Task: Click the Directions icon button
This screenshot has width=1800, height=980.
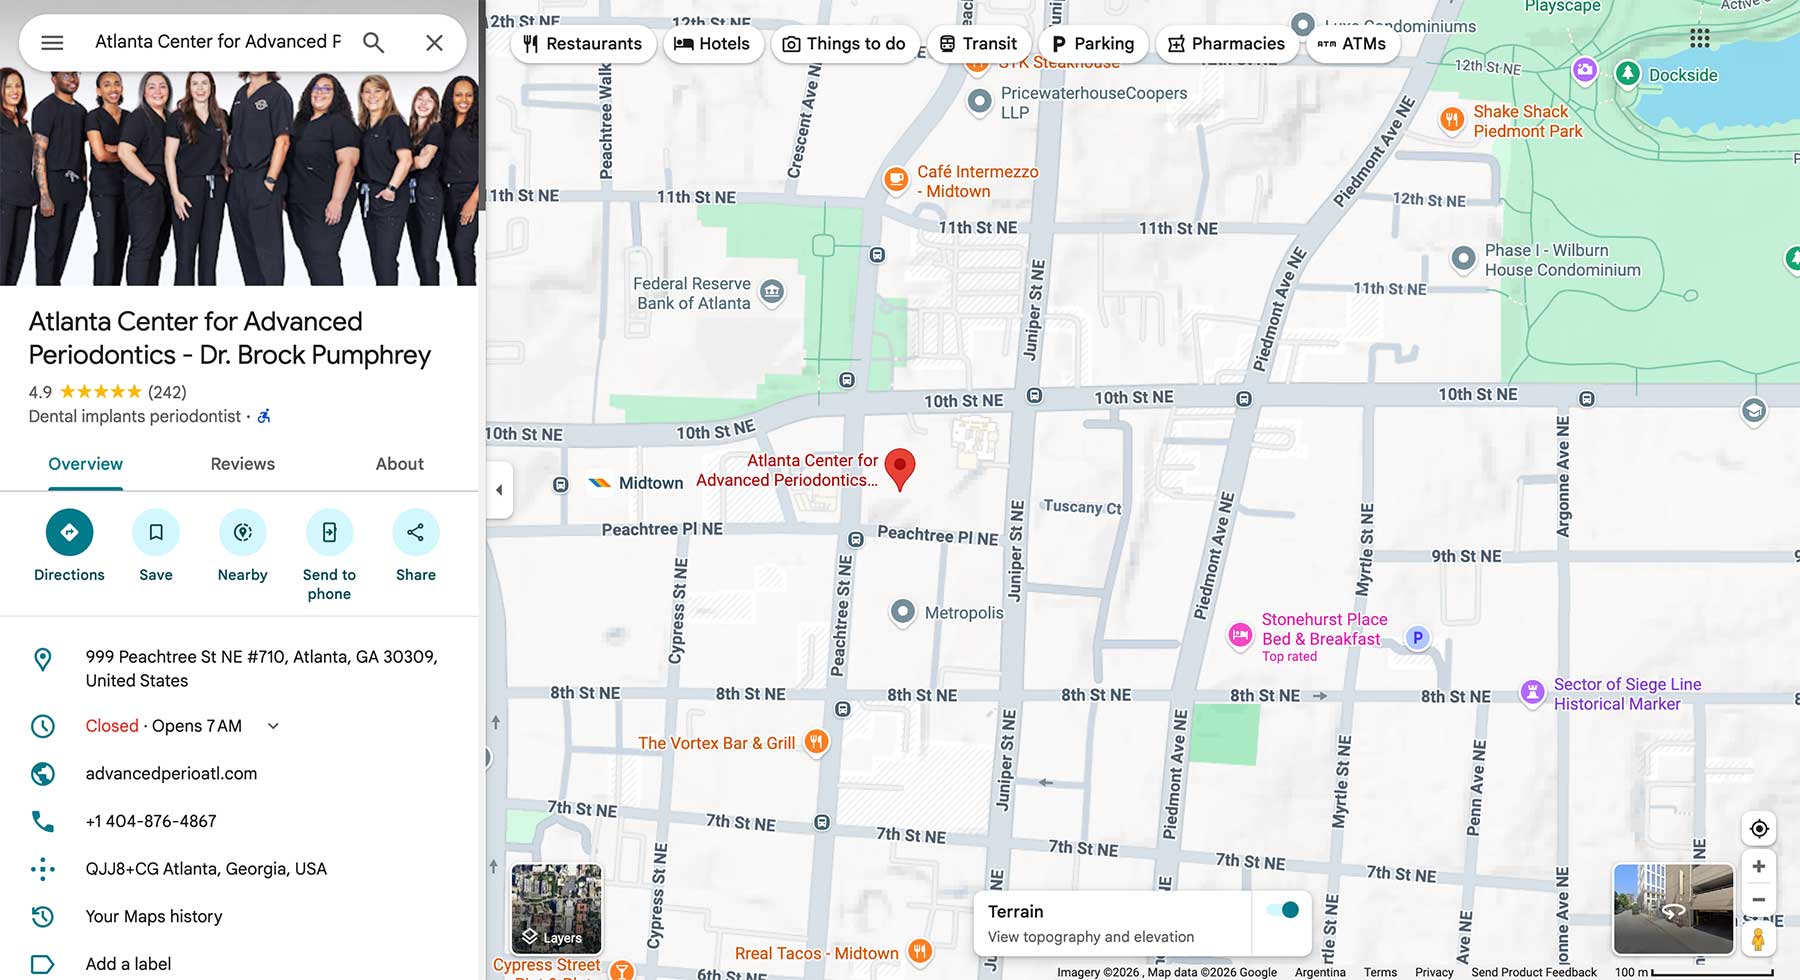Action: coord(69,532)
